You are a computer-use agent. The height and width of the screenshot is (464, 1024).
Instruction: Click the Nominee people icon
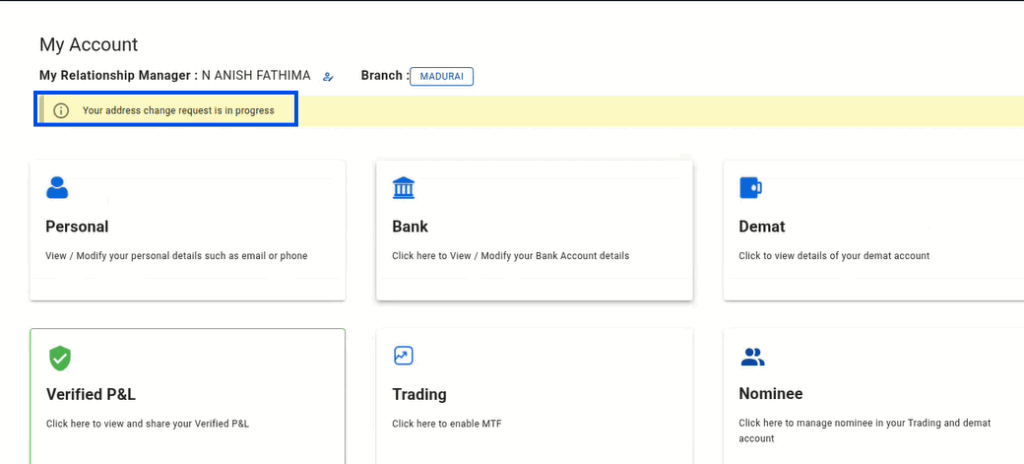[752, 357]
